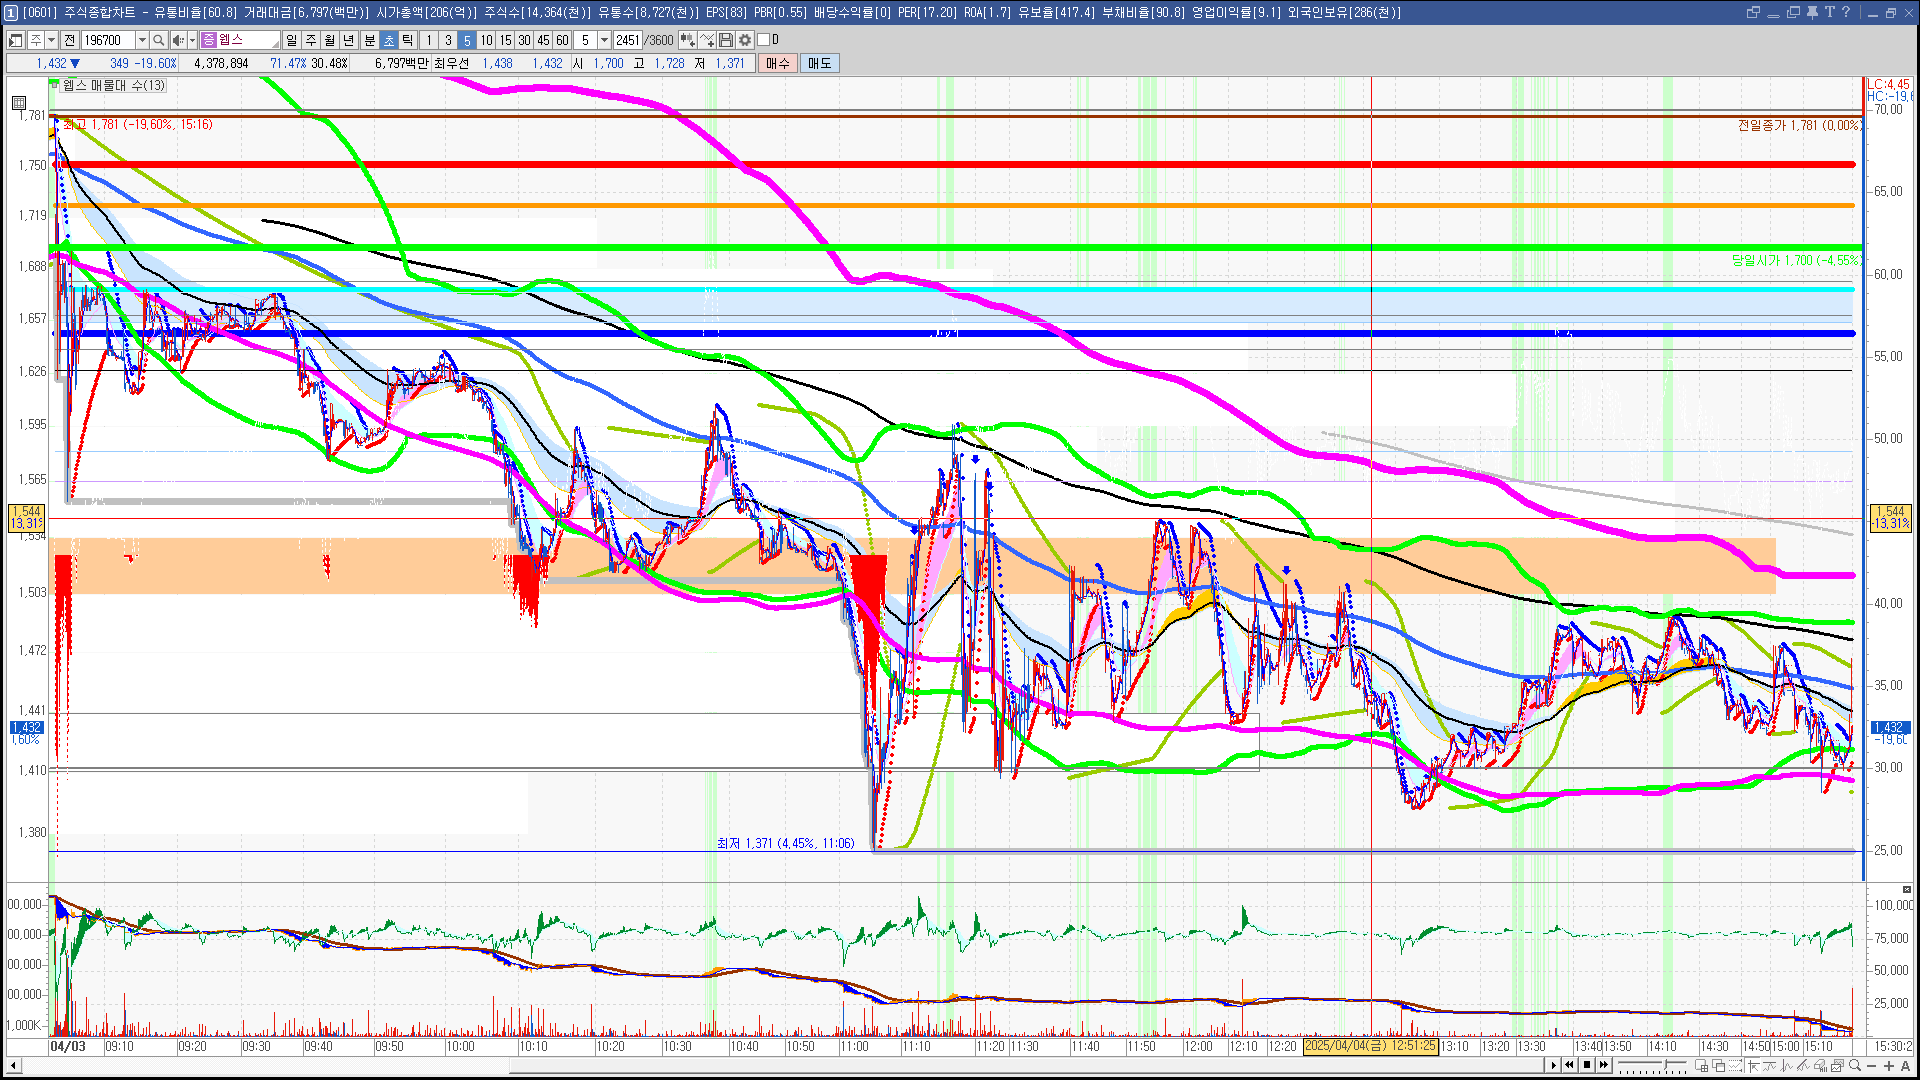Click the 매수 (buy) button

click(778, 63)
